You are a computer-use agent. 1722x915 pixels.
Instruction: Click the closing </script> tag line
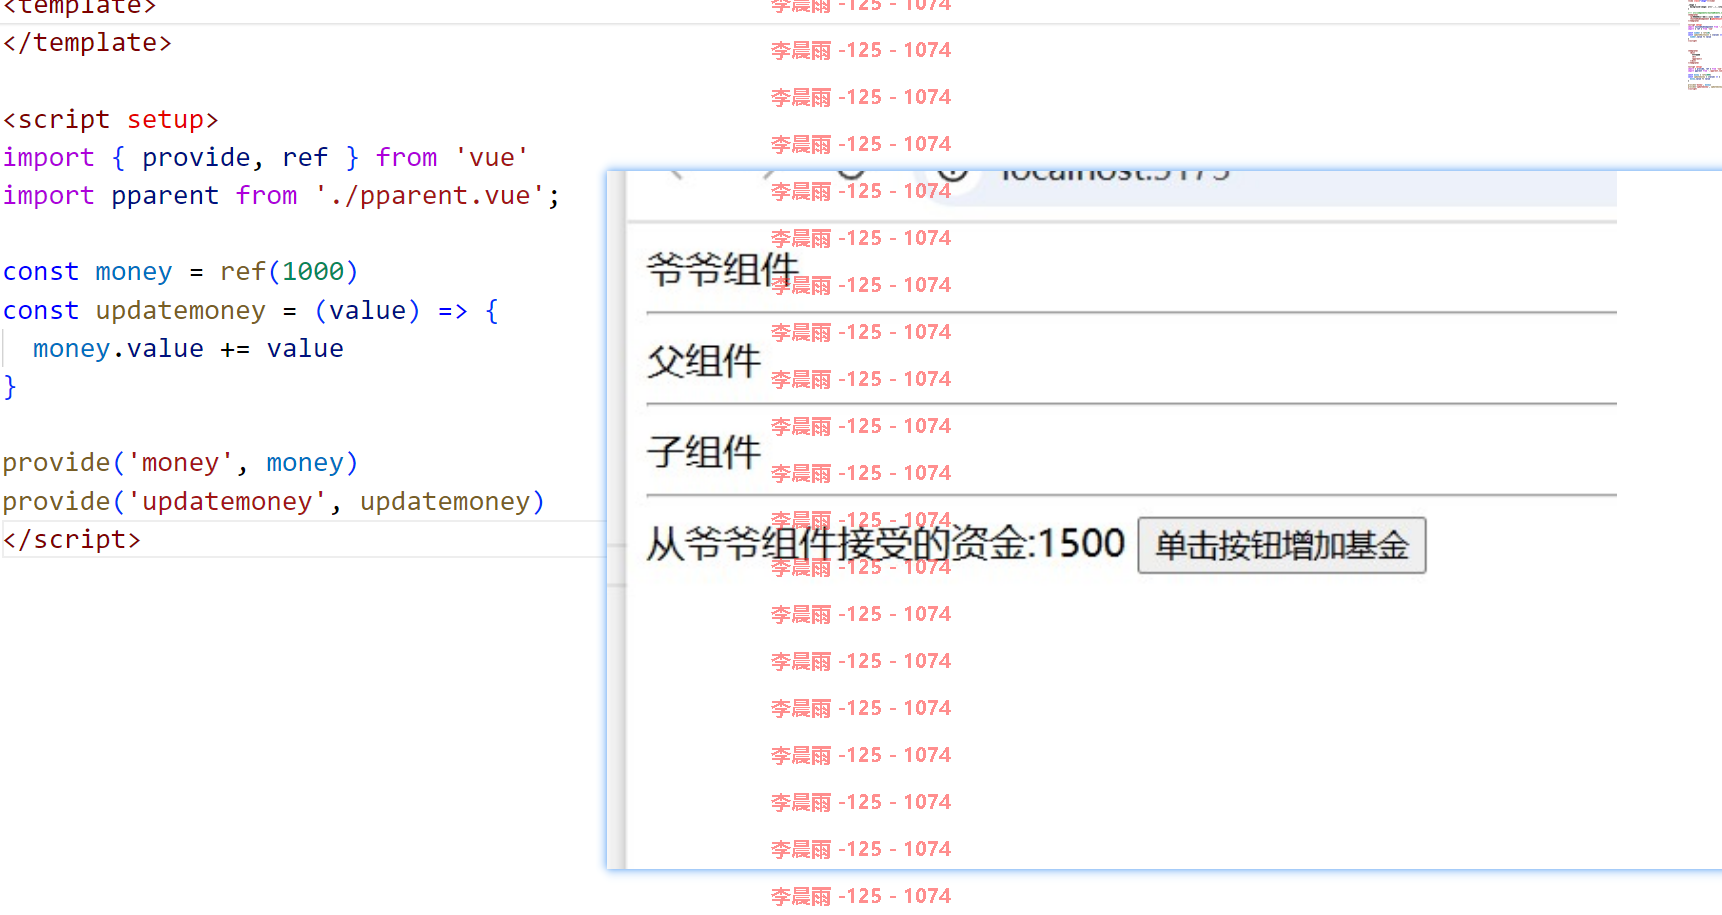click(x=72, y=539)
